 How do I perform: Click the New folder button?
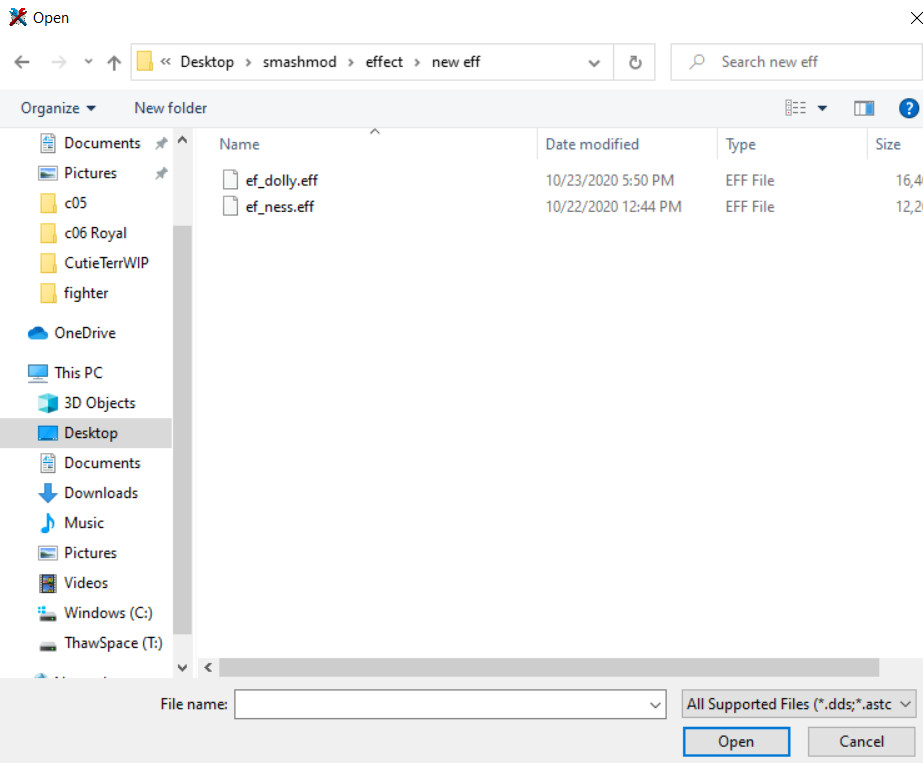[170, 108]
